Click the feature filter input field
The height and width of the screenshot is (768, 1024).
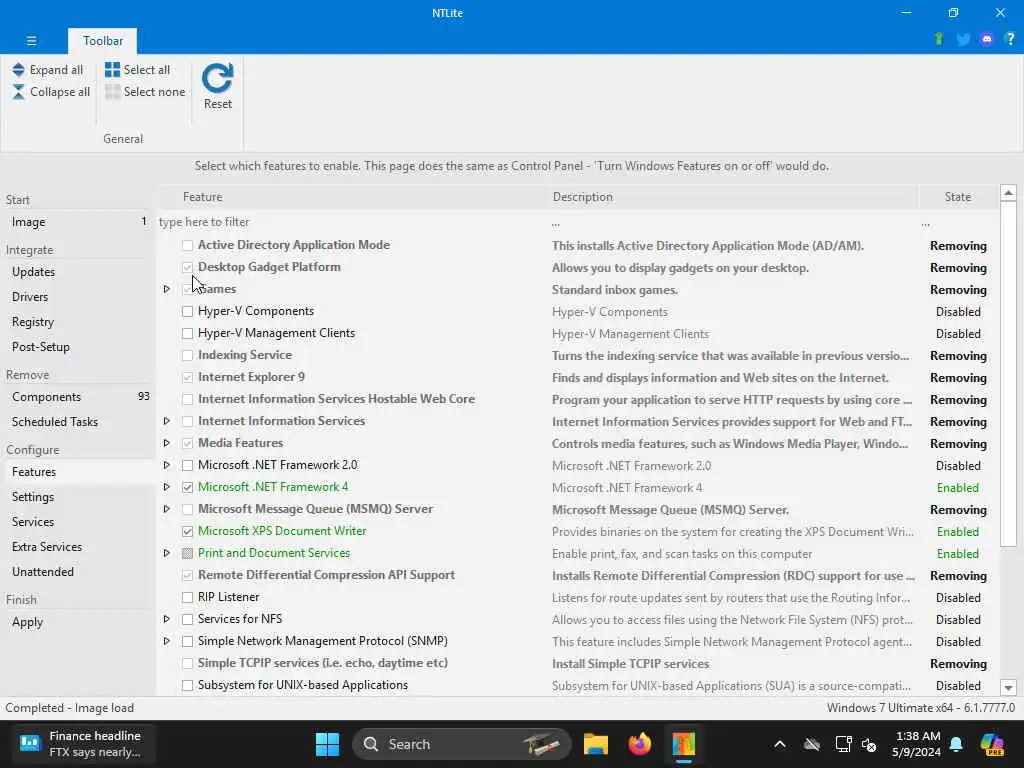tap(351, 222)
